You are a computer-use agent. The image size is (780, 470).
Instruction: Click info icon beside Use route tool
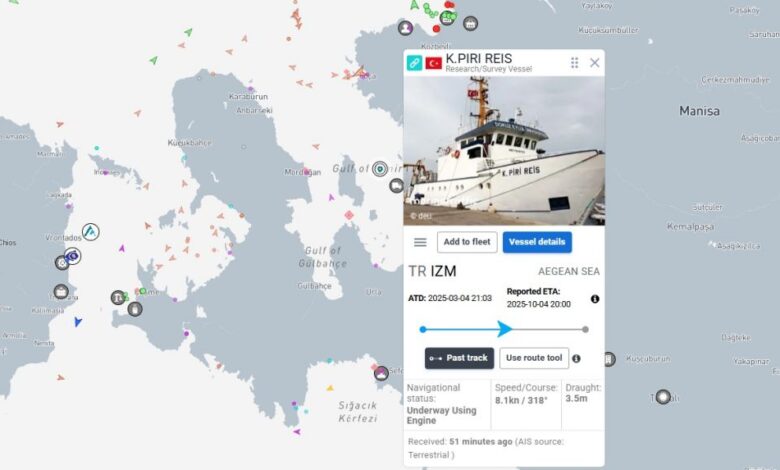(x=576, y=359)
